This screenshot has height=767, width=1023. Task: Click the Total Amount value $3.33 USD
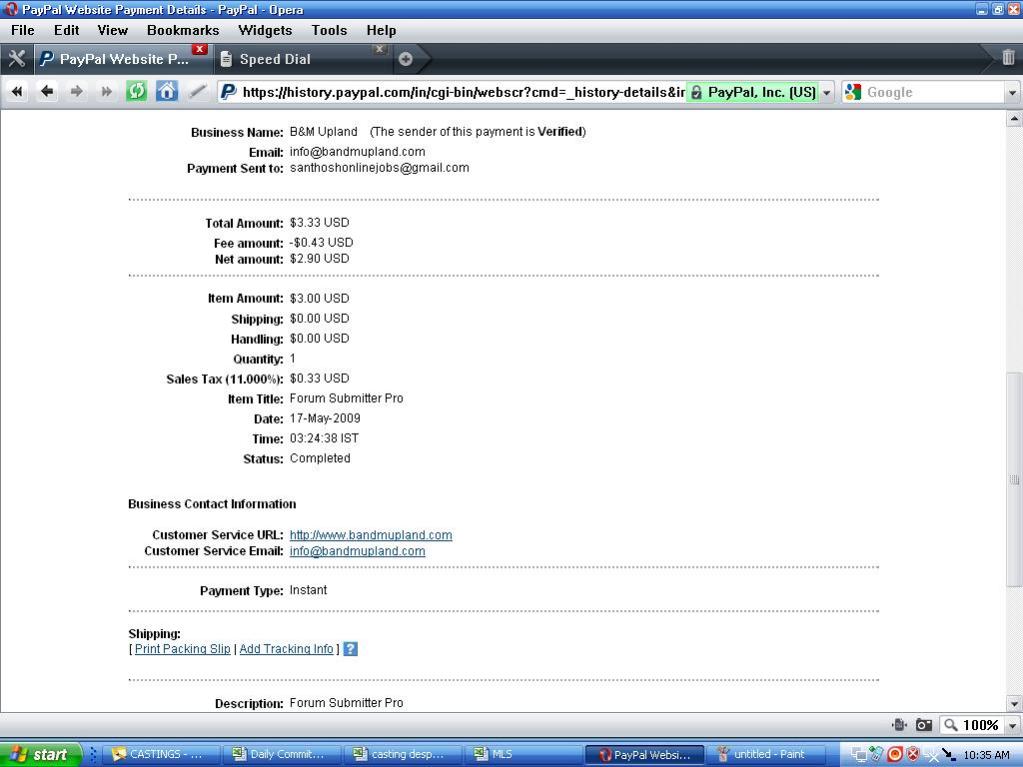[x=319, y=222]
